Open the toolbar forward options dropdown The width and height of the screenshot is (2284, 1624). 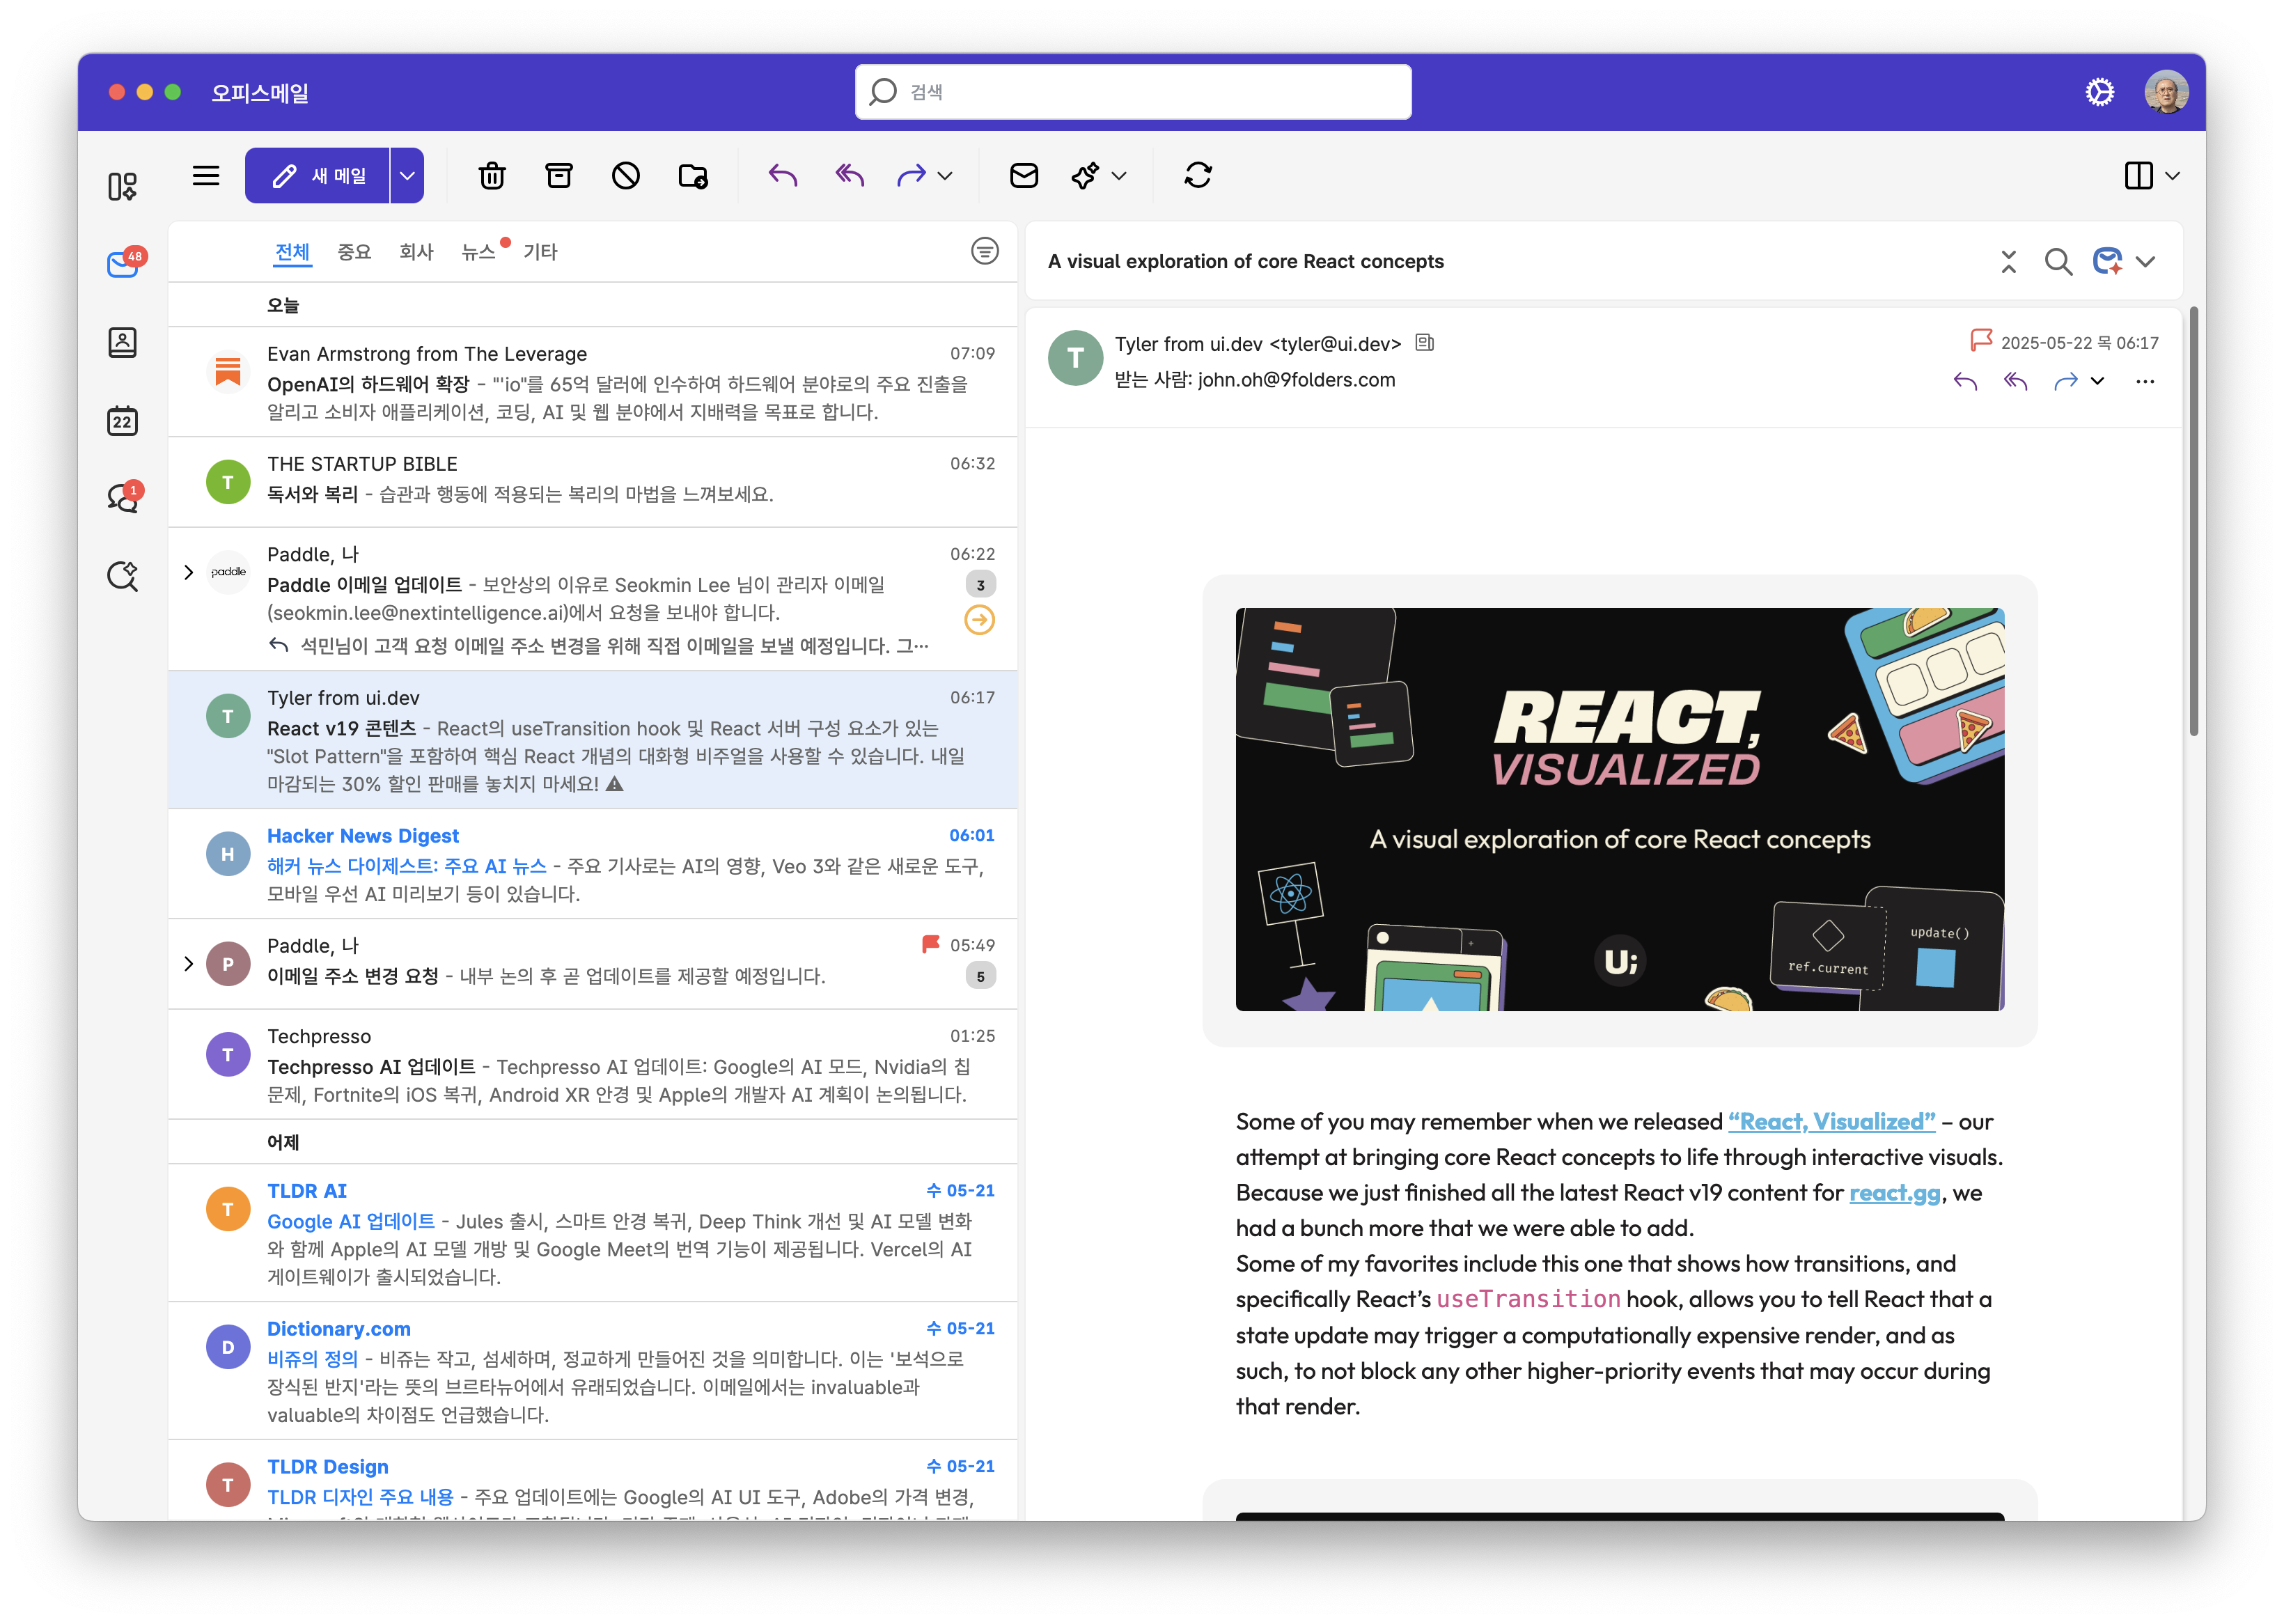tap(945, 176)
